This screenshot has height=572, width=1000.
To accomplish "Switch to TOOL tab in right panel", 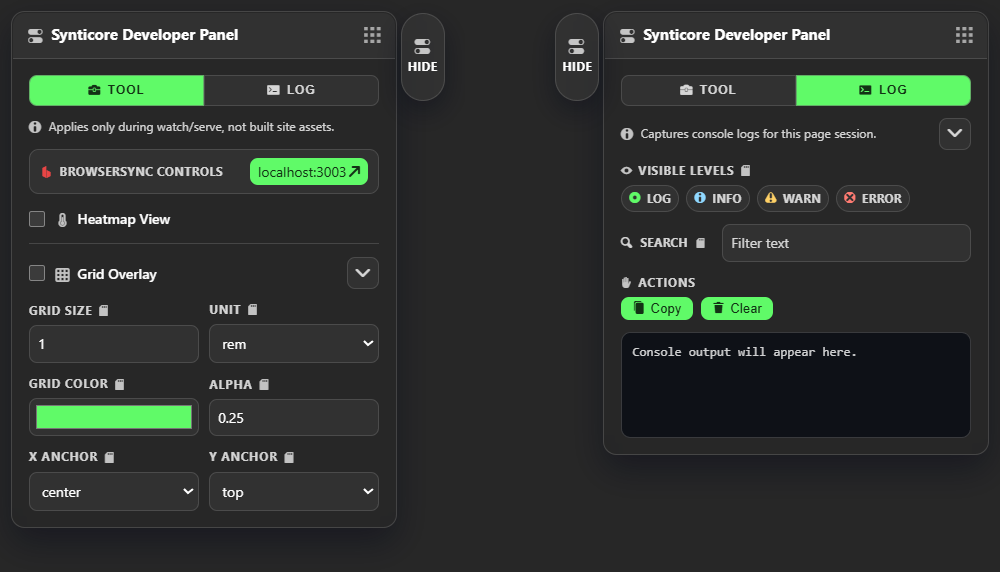I will click(x=708, y=90).
